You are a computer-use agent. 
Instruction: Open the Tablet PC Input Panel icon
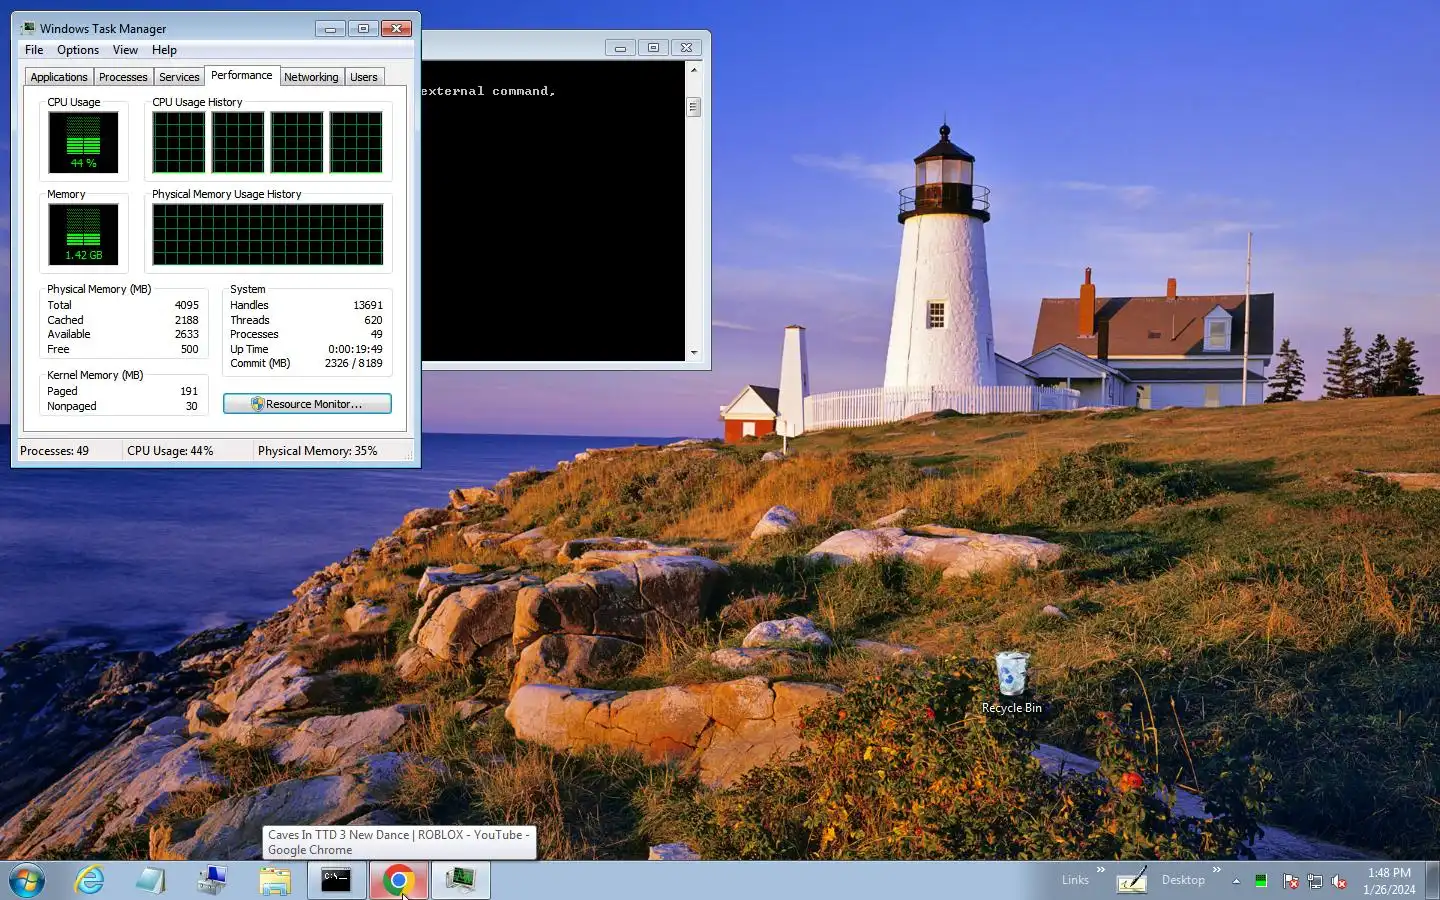(x=1131, y=881)
